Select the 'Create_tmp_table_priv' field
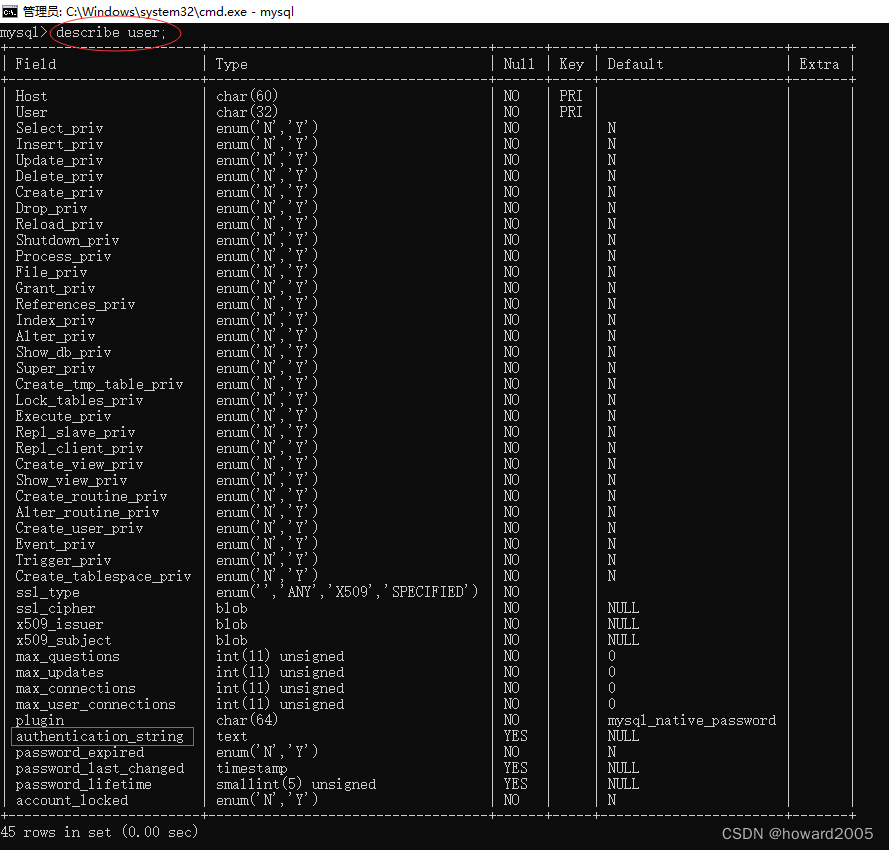 (x=99, y=384)
